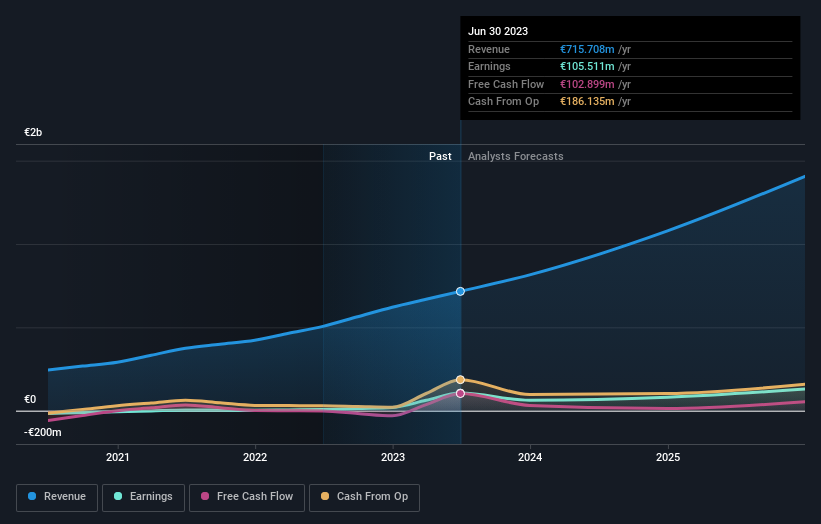821x524 pixels.
Task: Click the 2021 x-axis label
Action: tap(118, 457)
